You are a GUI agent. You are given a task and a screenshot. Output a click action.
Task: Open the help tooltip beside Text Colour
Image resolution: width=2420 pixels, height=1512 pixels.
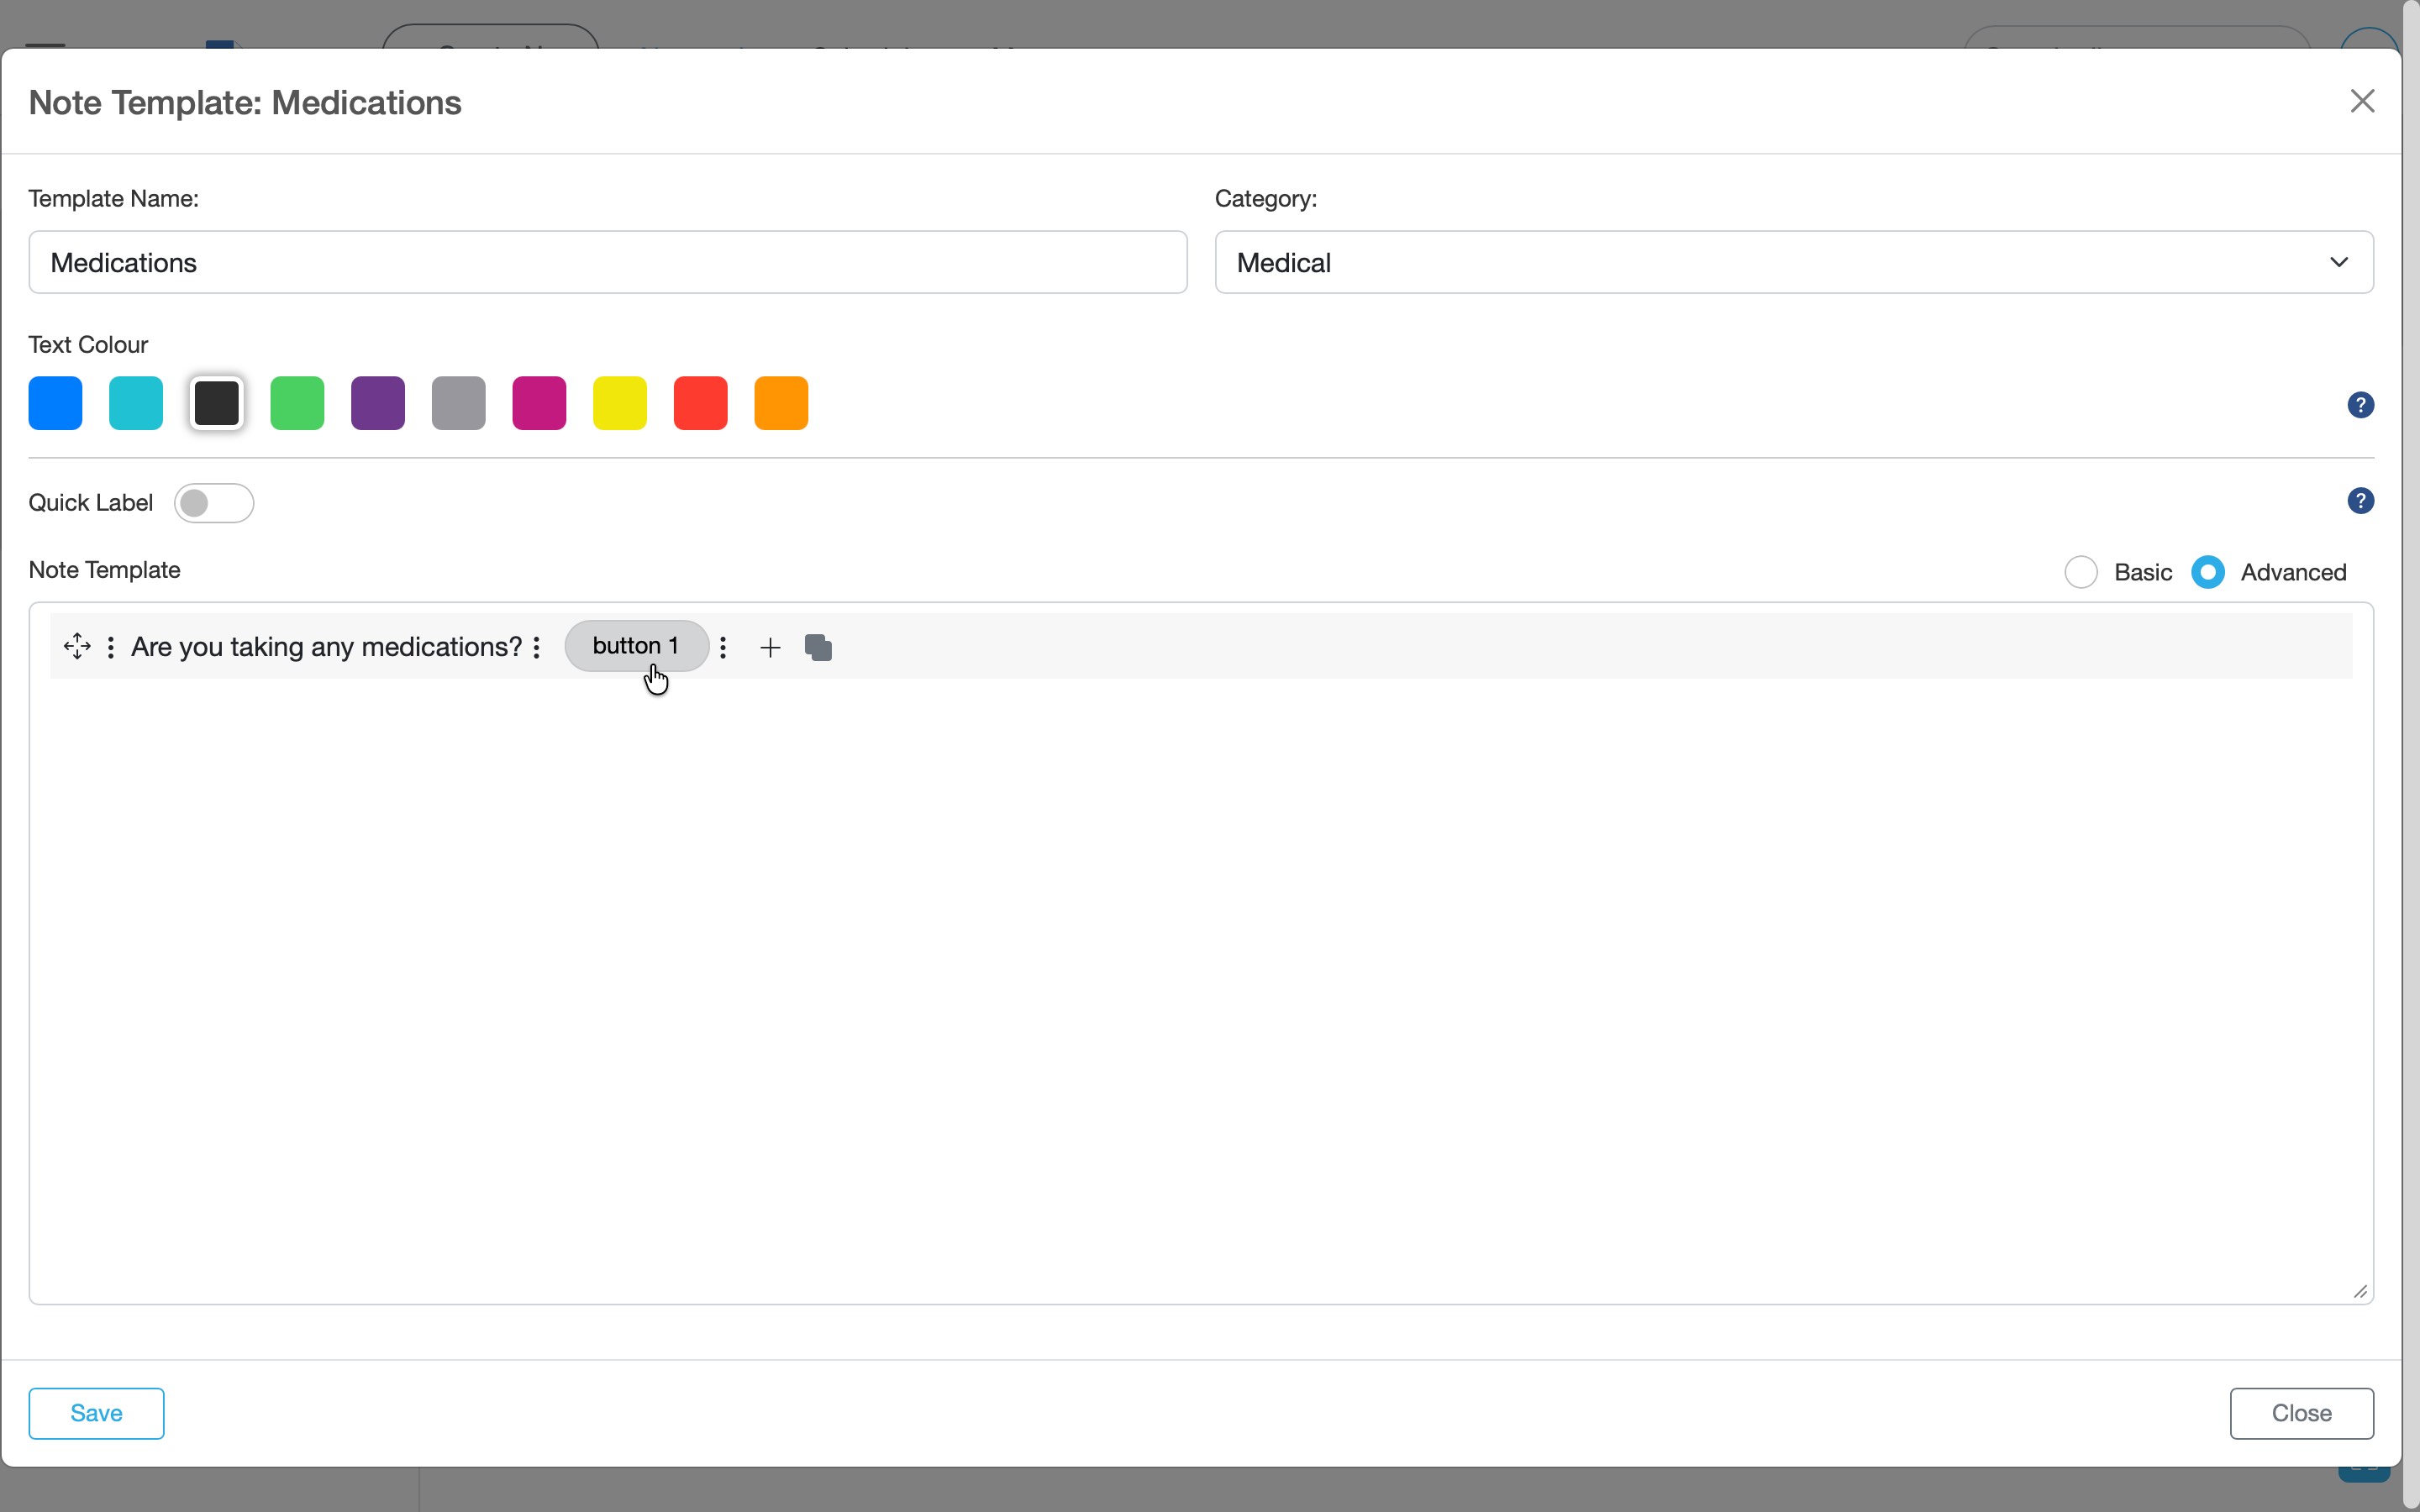[x=2361, y=403]
